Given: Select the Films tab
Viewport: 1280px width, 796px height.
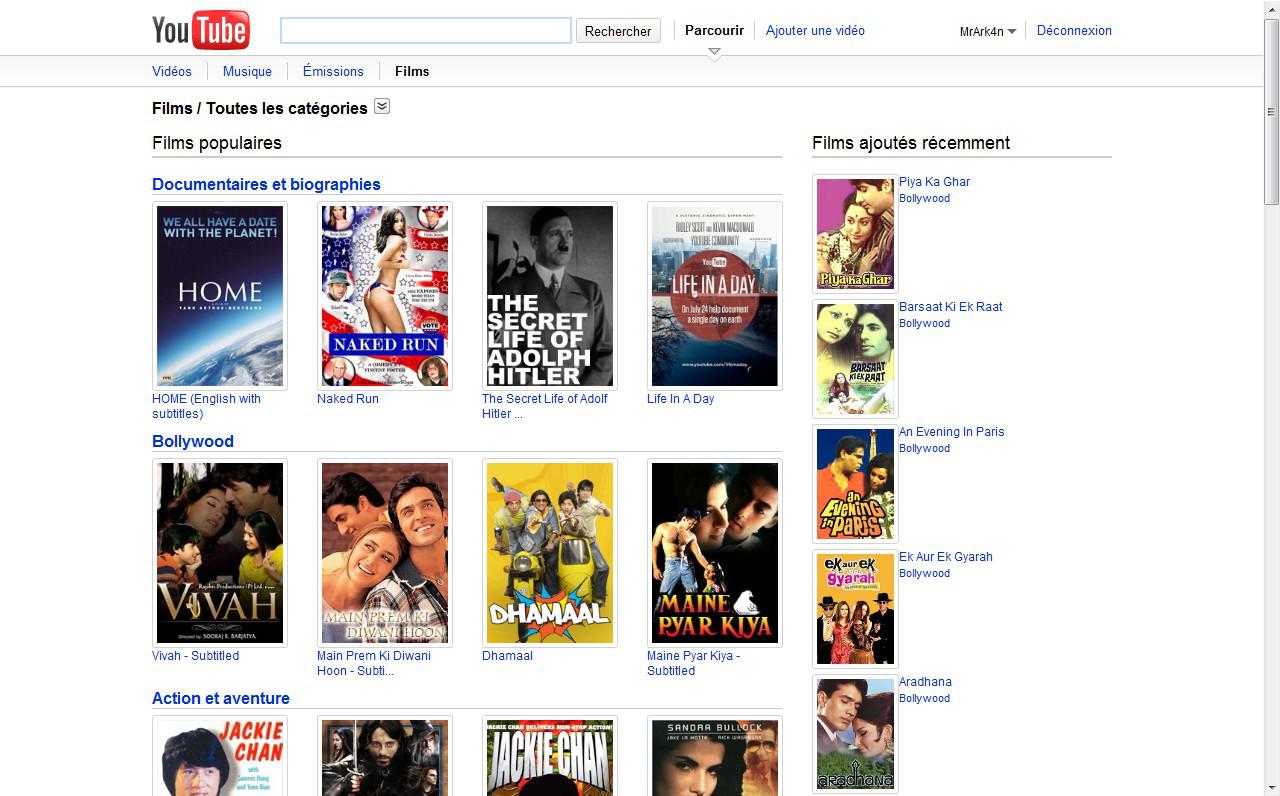Looking at the screenshot, I should point(412,71).
